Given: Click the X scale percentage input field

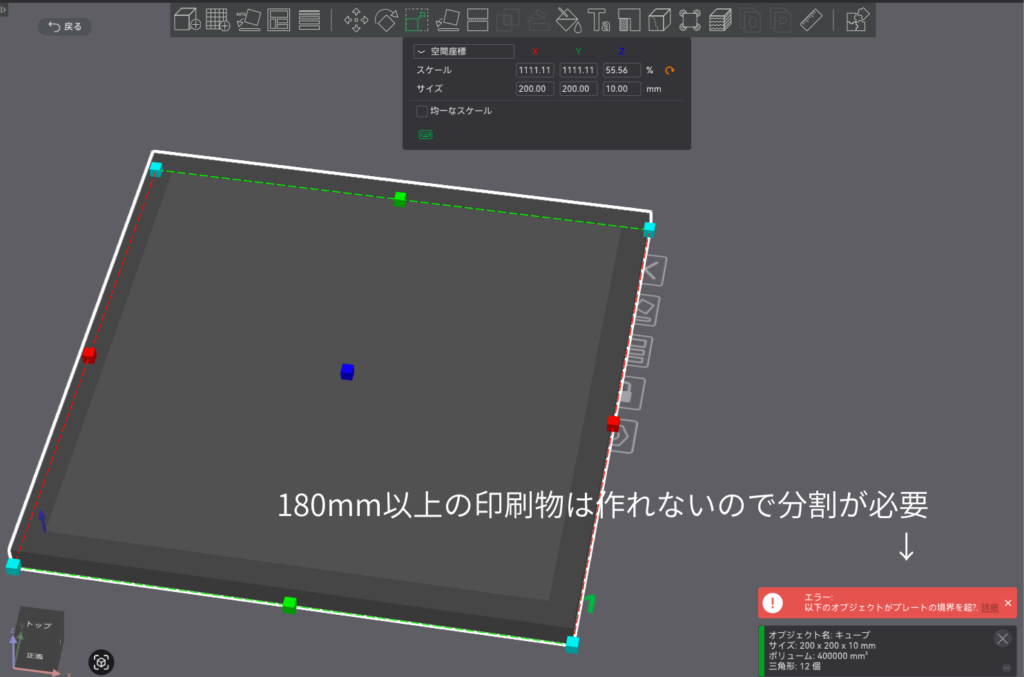Looking at the screenshot, I should [534, 70].
